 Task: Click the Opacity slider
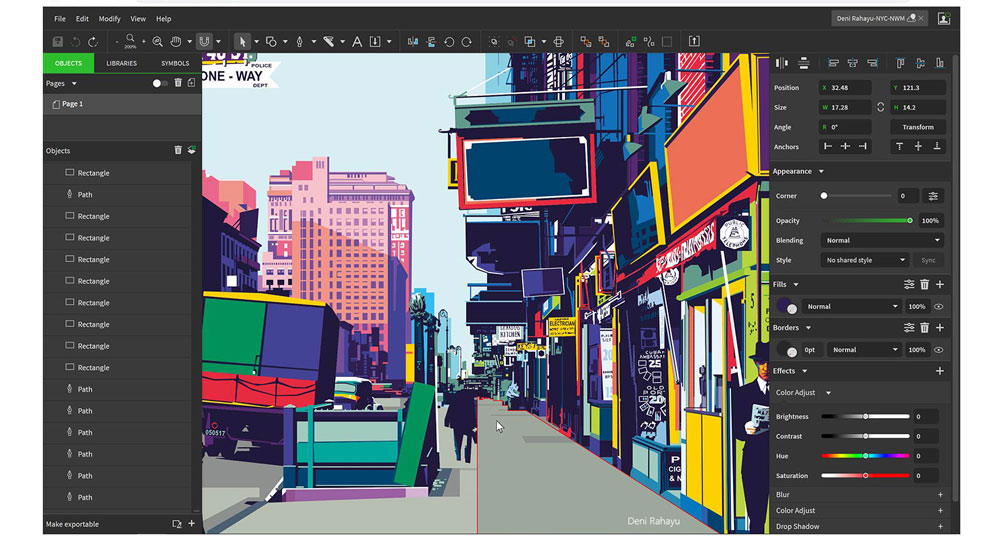[866, 220]
